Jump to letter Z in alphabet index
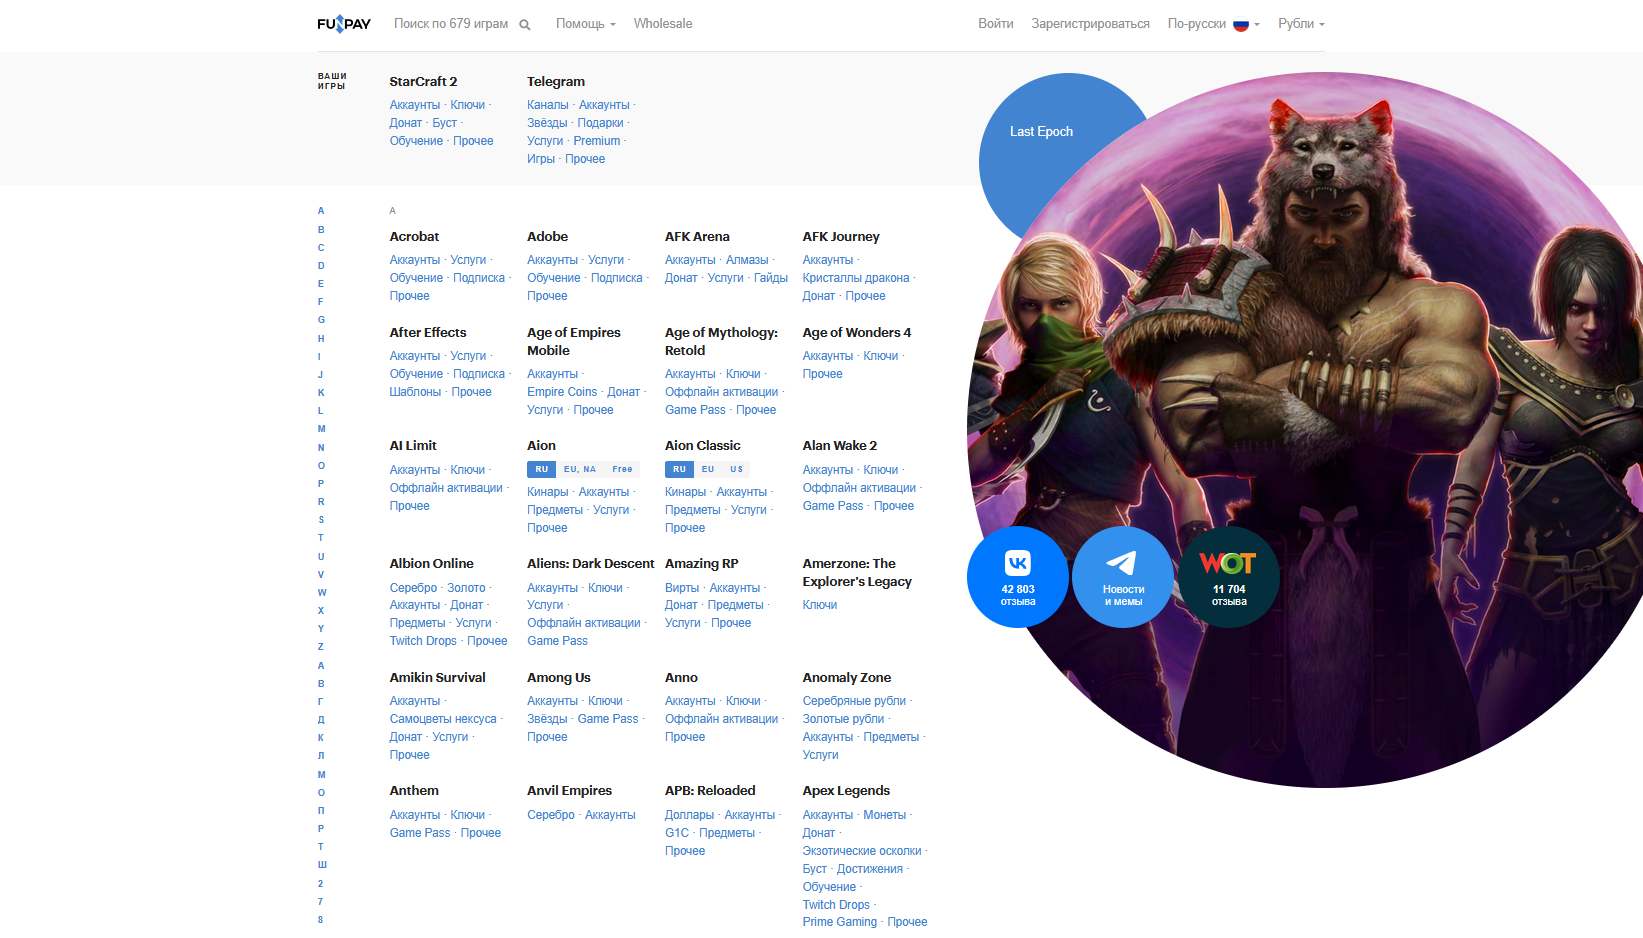Image resolution: width=1643 pixels, height=938 pixels. click(x=321, y=647)
